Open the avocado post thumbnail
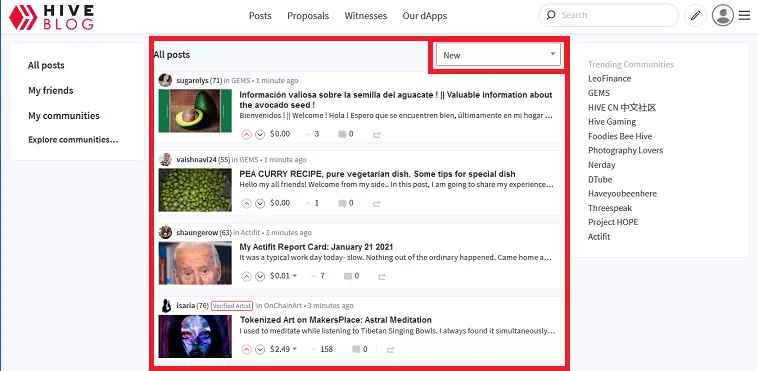The height and width of the screenshot is (371, 757). pos(195,111)
